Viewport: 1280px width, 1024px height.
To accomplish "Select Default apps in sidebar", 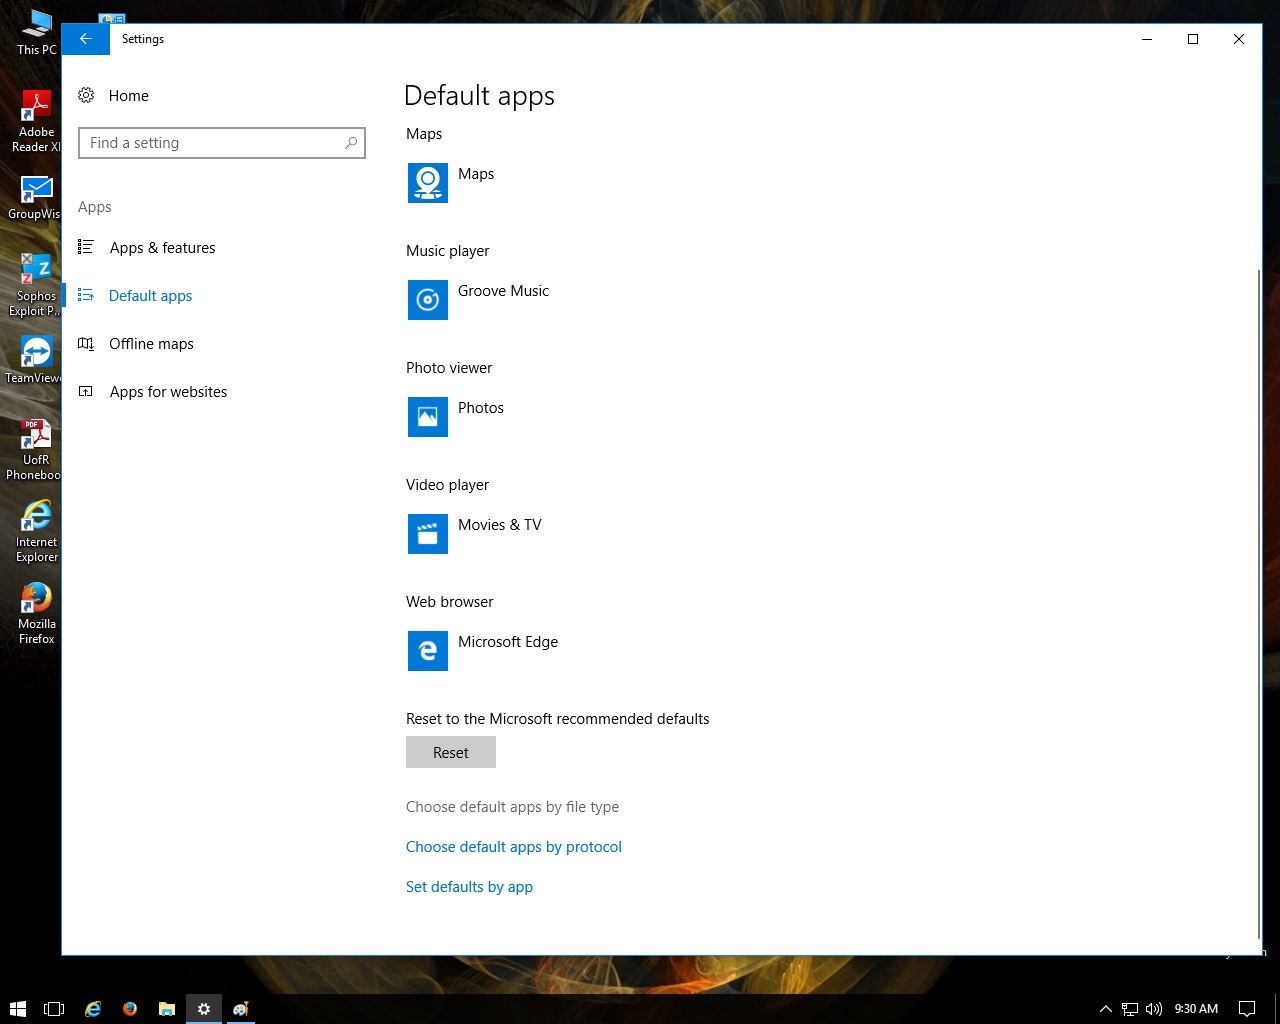I will [150, 296].
